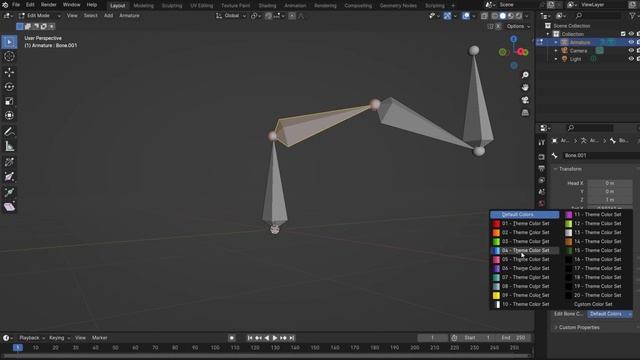Toggle the camera view icon
Image resolution: width=640 pixels, height=360 pixels.
click(x=525, y=100)
